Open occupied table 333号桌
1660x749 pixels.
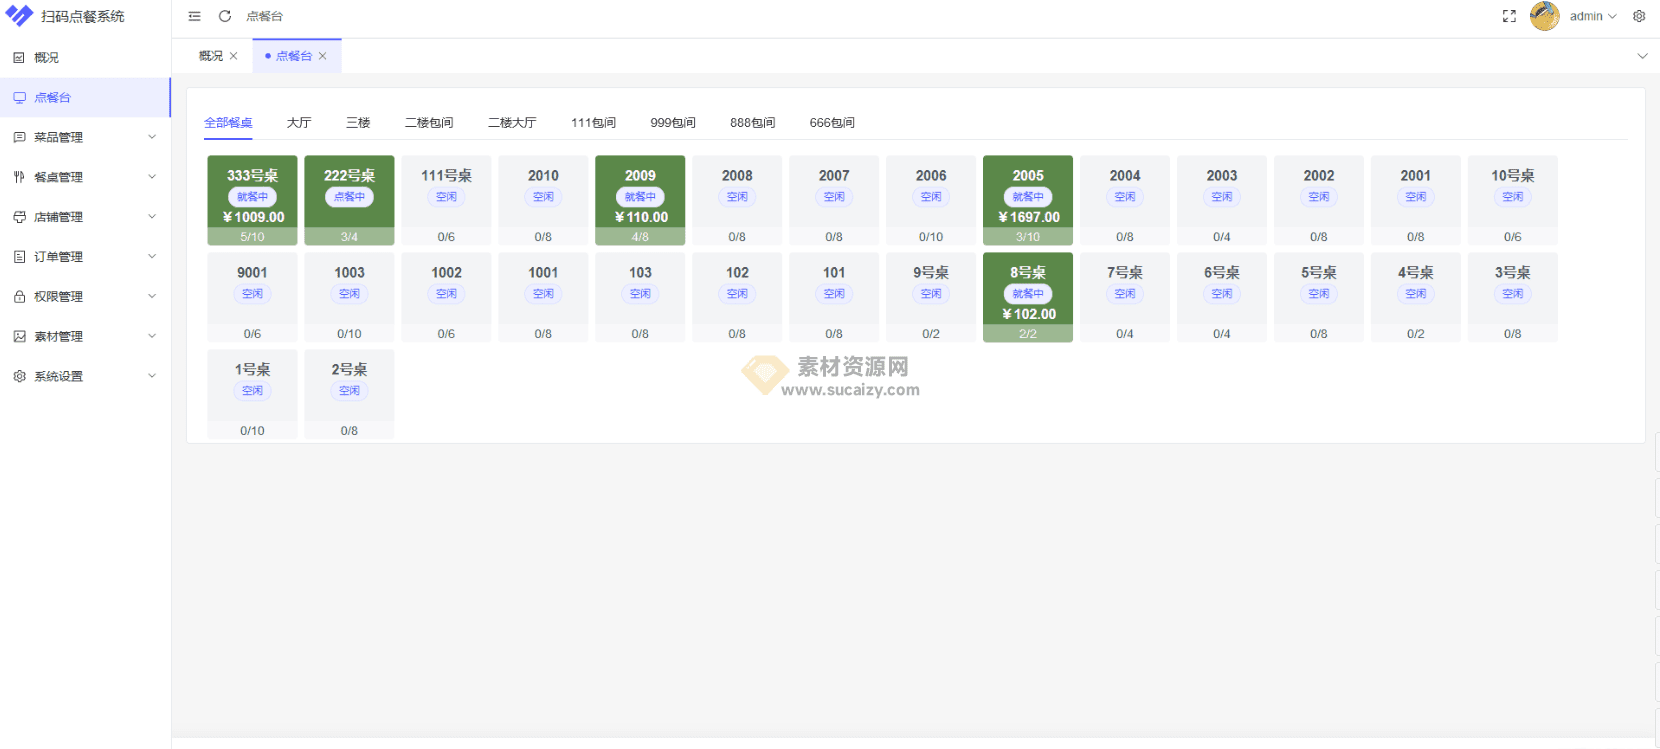(252, 199)
